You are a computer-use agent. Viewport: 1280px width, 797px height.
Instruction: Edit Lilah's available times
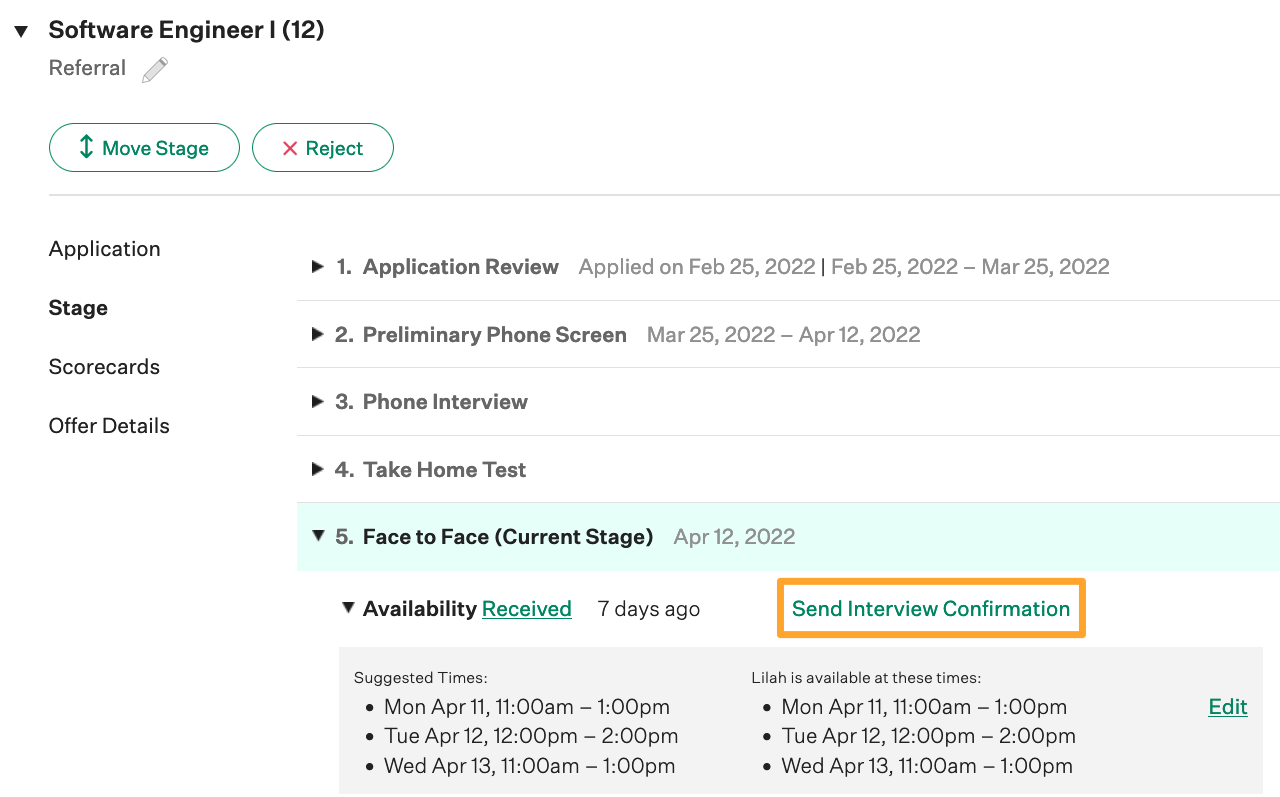pyautogui.click(x=1228, y=706)
